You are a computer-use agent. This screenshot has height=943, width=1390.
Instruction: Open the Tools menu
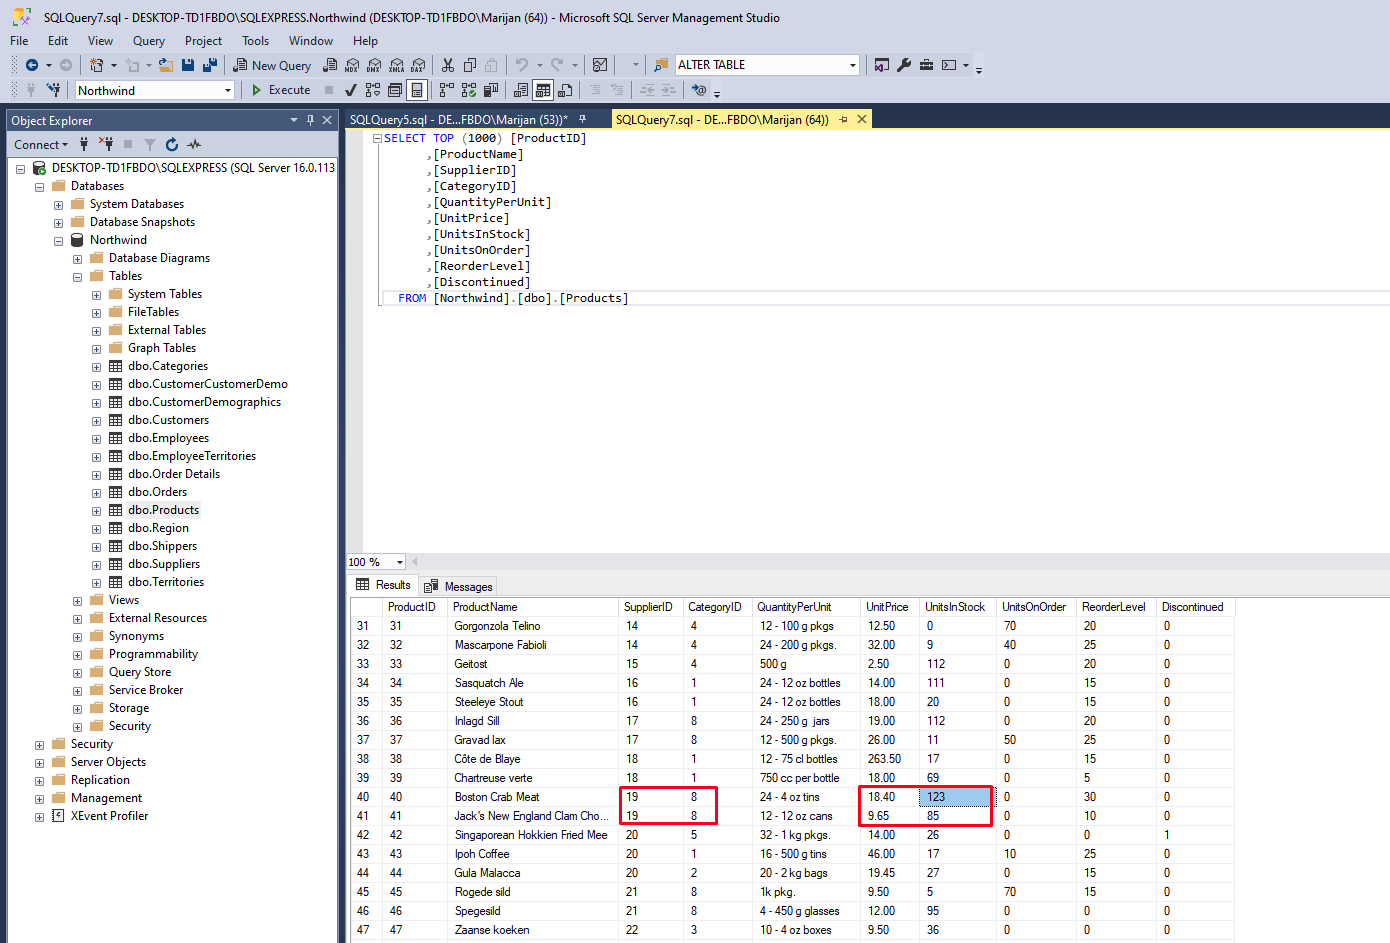click(255, 41)
